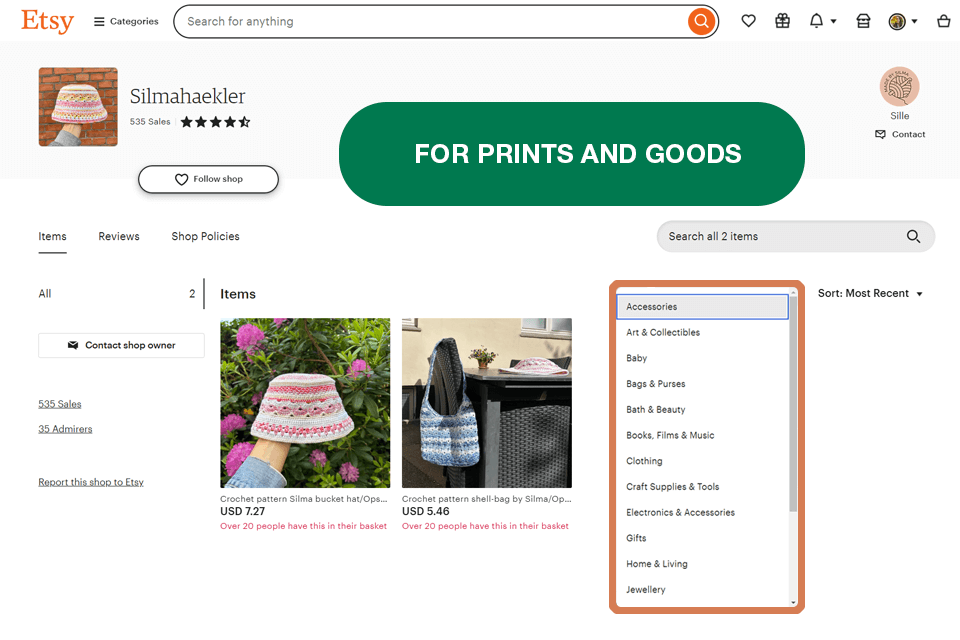960x640 pixels.
Task: Open the Categories hamburger menu
Action: (x=126, y=21)
